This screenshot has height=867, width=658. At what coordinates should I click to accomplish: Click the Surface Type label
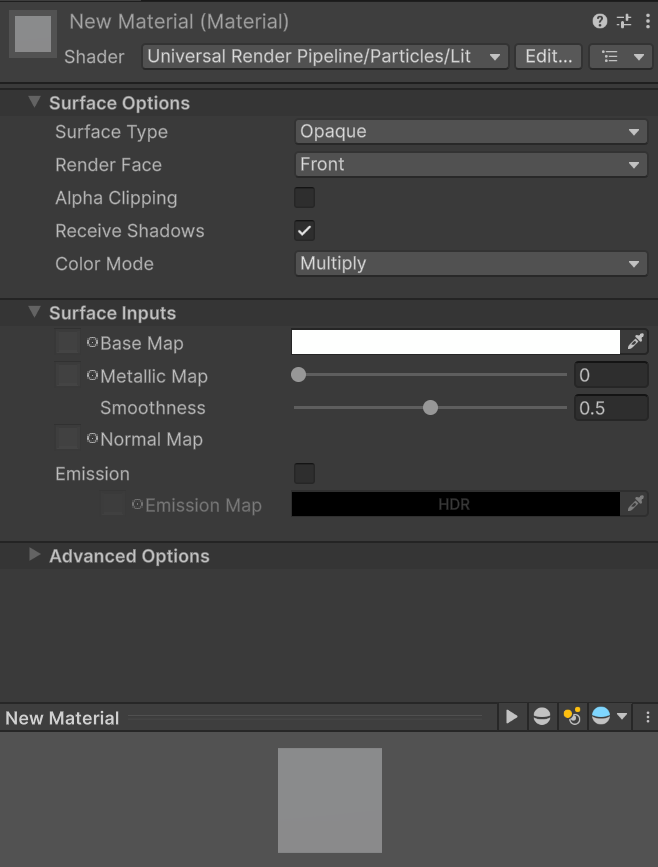click(111, 132)
